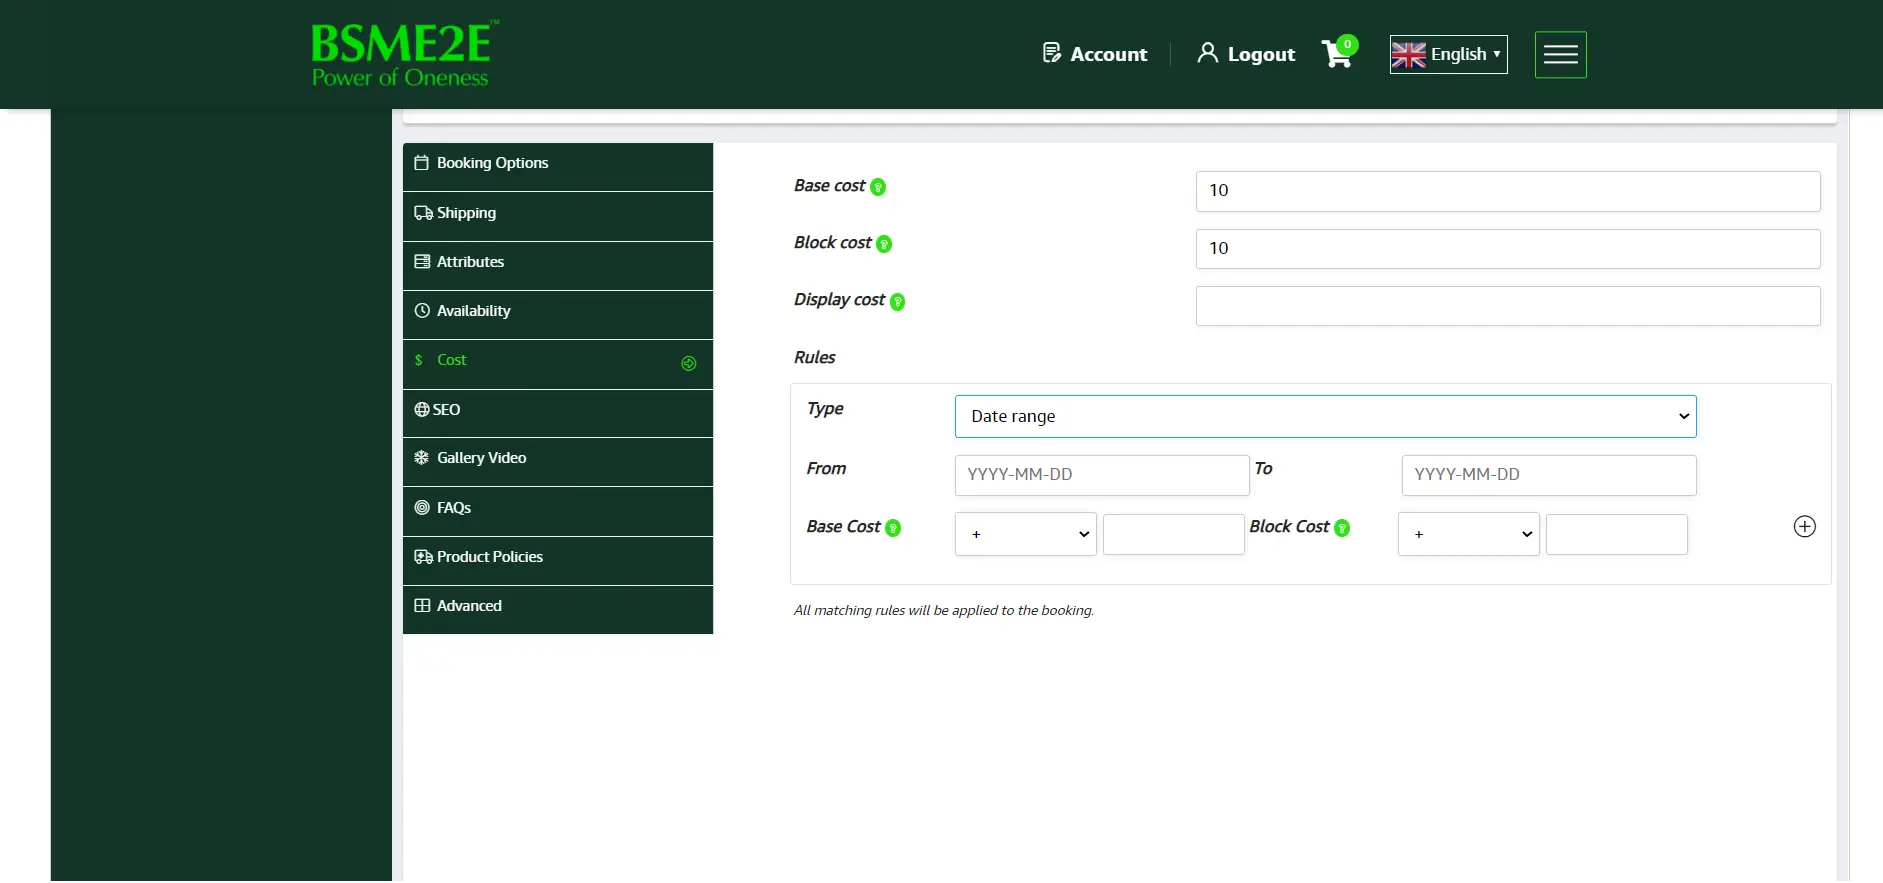
Task: Switch to the Availability tab
Action: pos(558,314)
